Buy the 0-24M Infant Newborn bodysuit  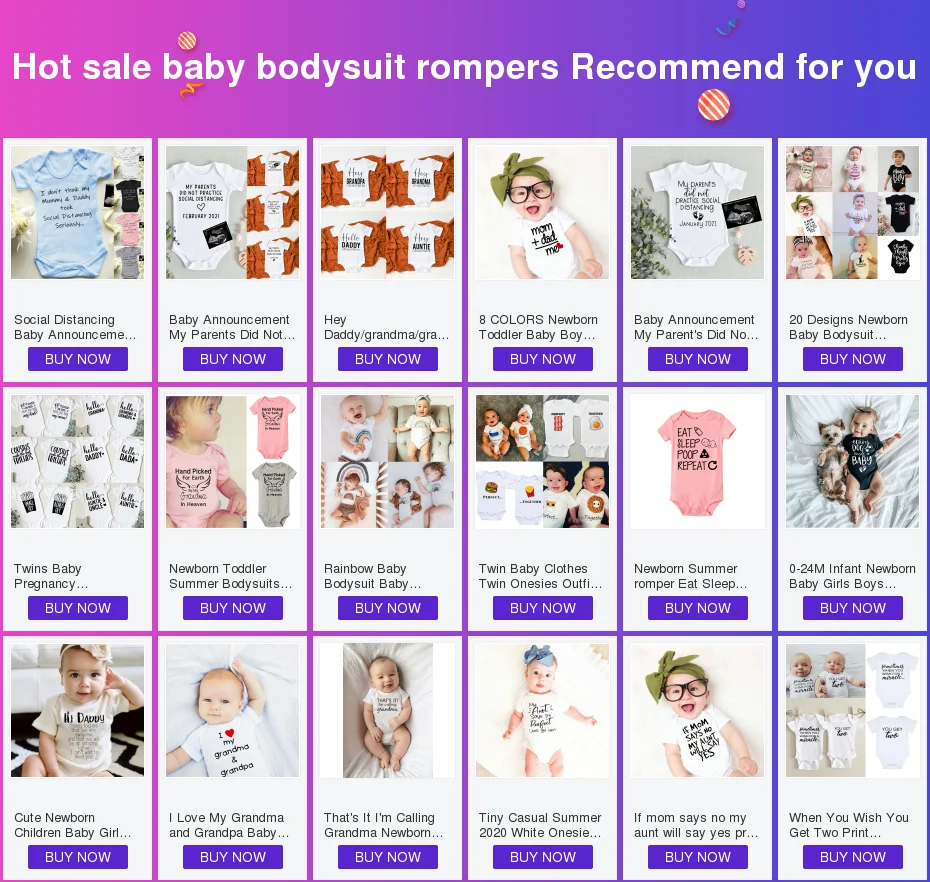[853, 608]
